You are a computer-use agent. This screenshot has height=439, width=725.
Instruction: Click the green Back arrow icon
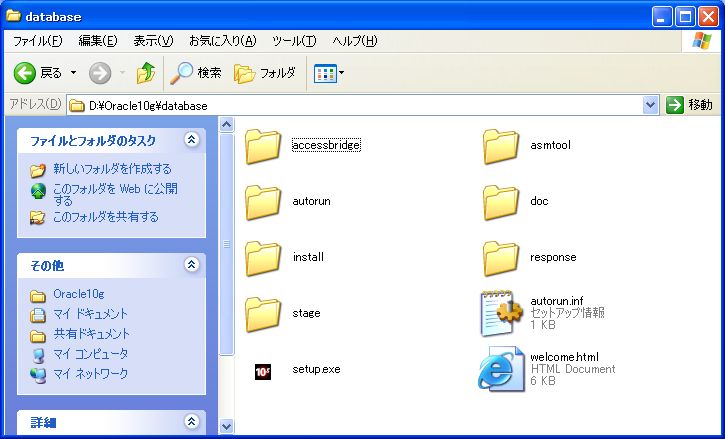[25, 73]
